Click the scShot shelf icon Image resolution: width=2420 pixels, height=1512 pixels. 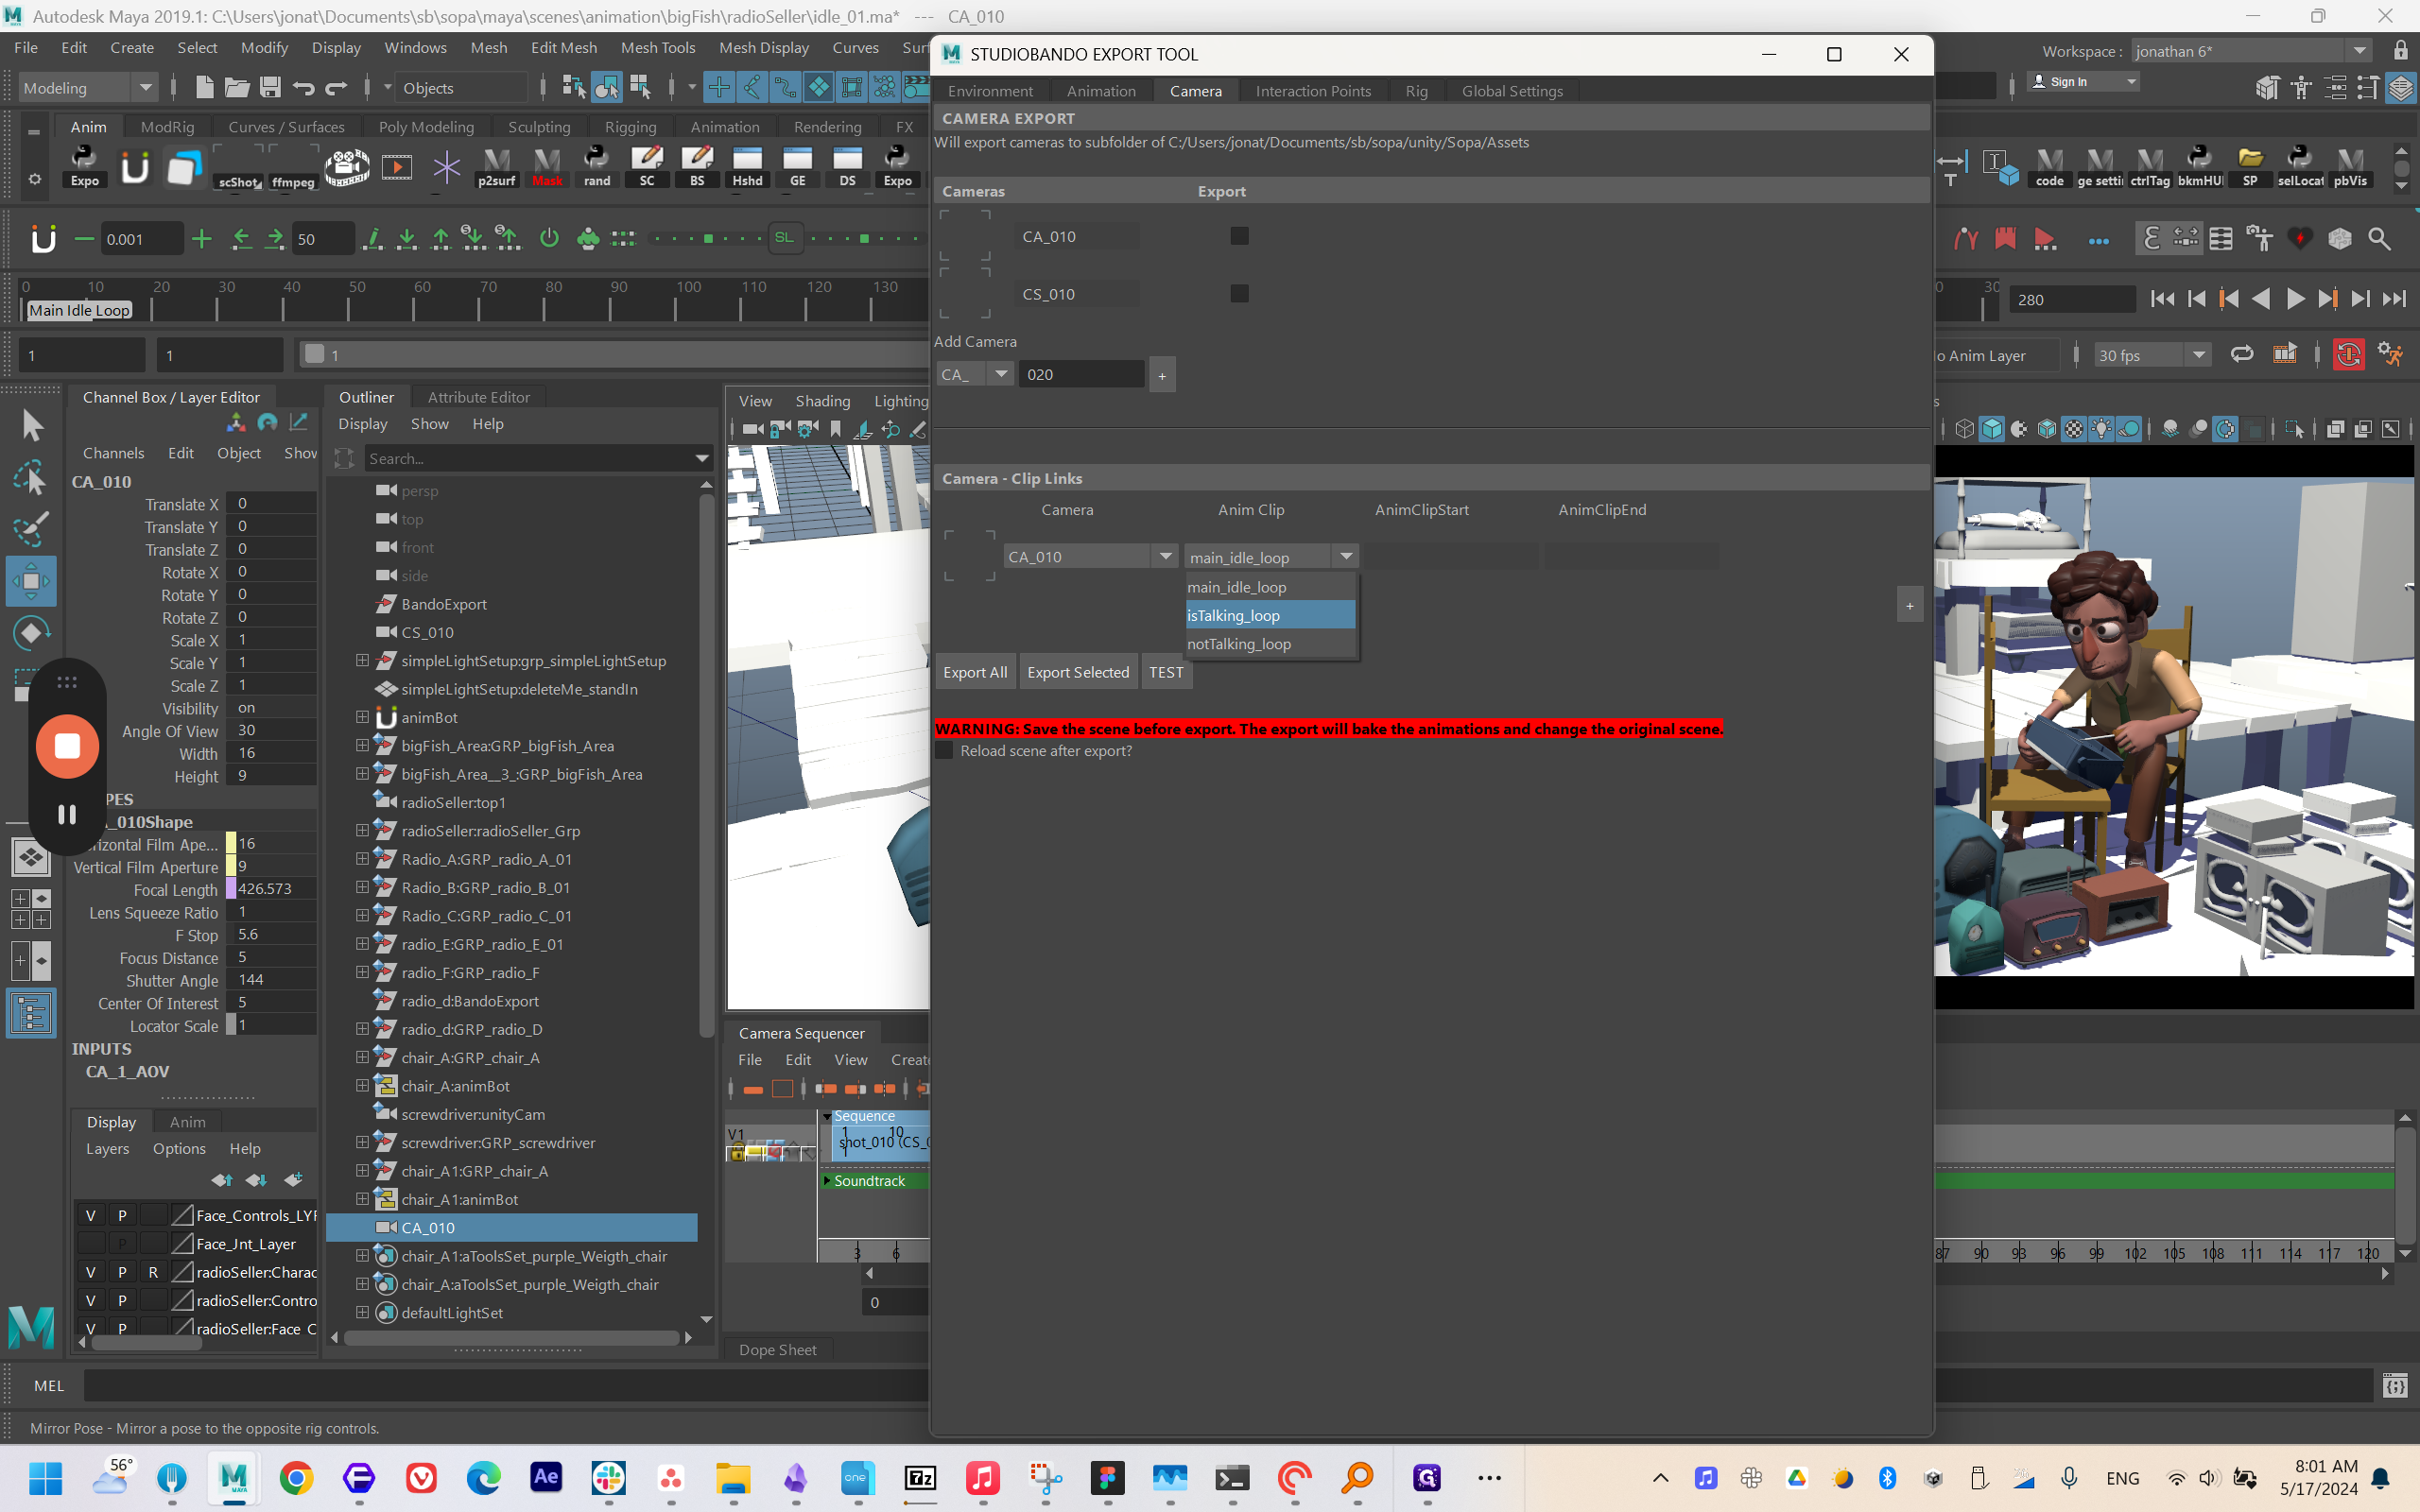(x=239, y=165)
